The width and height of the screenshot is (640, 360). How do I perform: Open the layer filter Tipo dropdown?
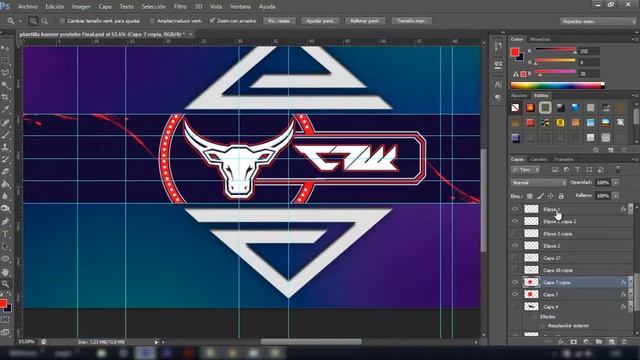525,169
